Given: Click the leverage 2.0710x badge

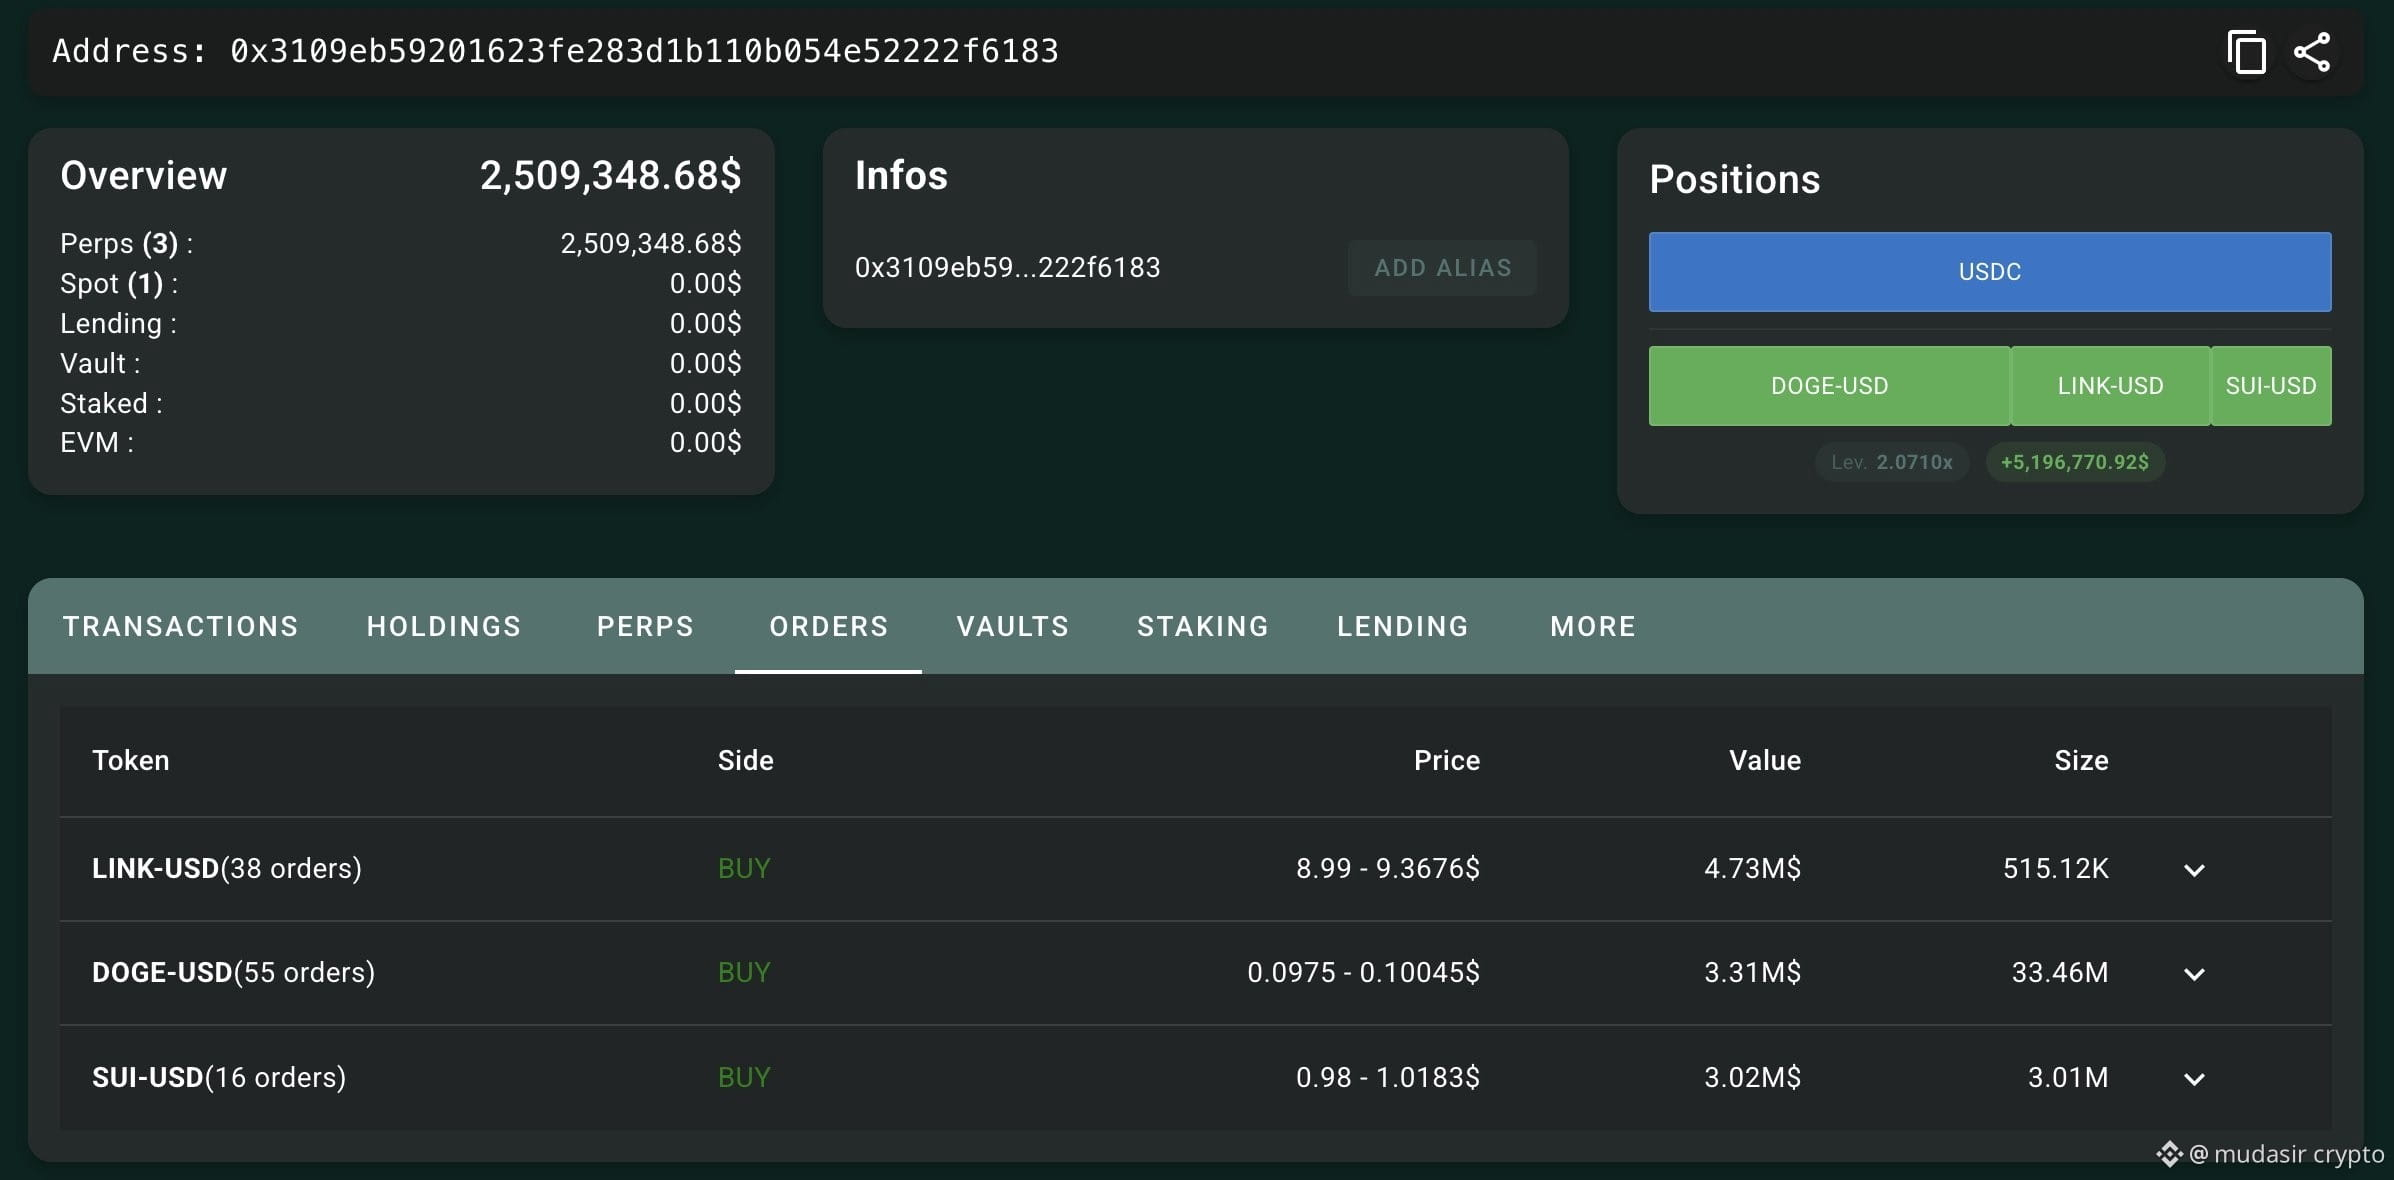Looking at the screenshot, I should [x=1891, y=462].
